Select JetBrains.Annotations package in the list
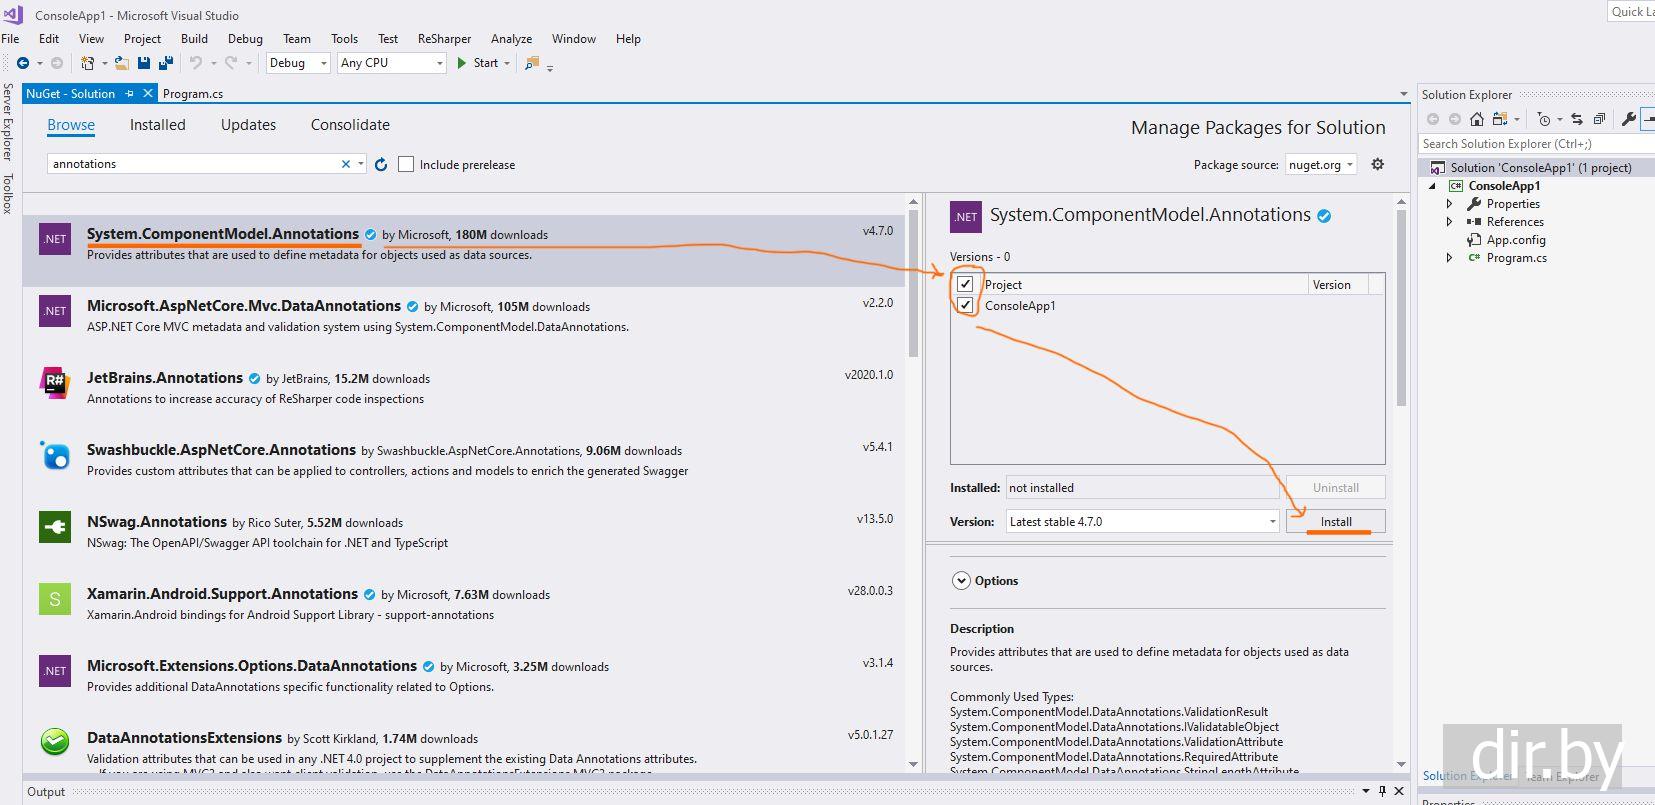The image size is (1655, 805). [165, 378]
